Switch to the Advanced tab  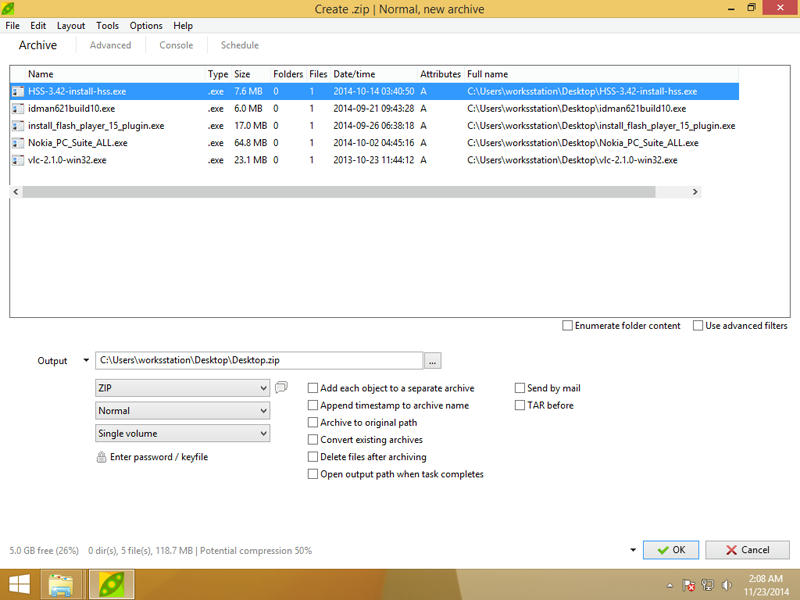(110, 45)
